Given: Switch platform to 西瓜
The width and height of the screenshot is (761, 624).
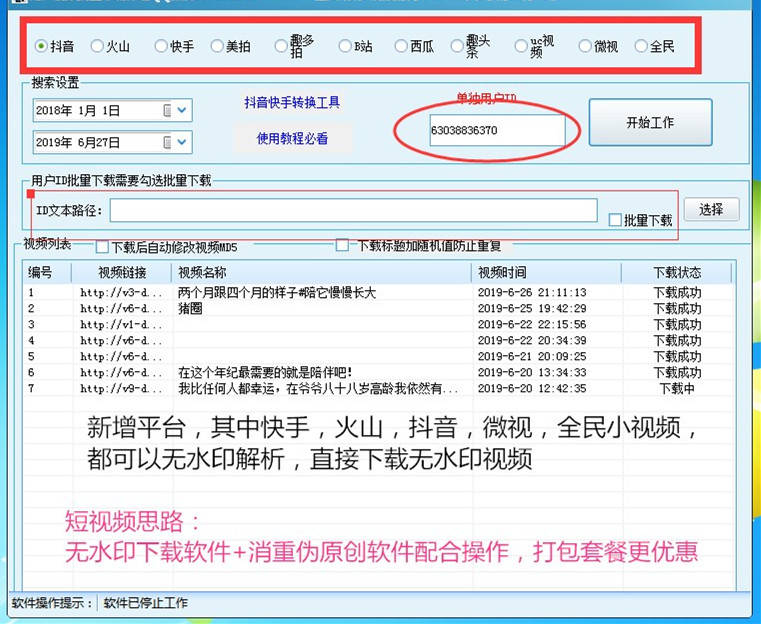Looking at the screenshot, I should (x=401, y=46).
